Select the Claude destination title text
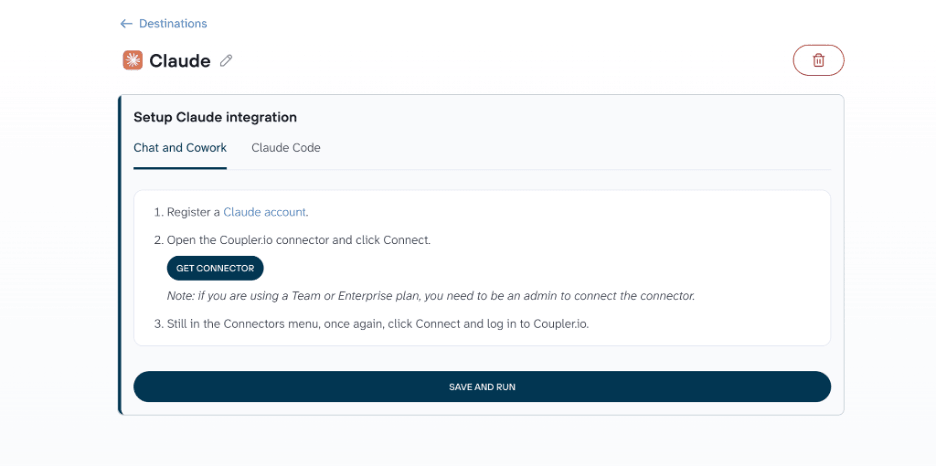The width and height of the screenshot is (936, 466). point(180,61)
